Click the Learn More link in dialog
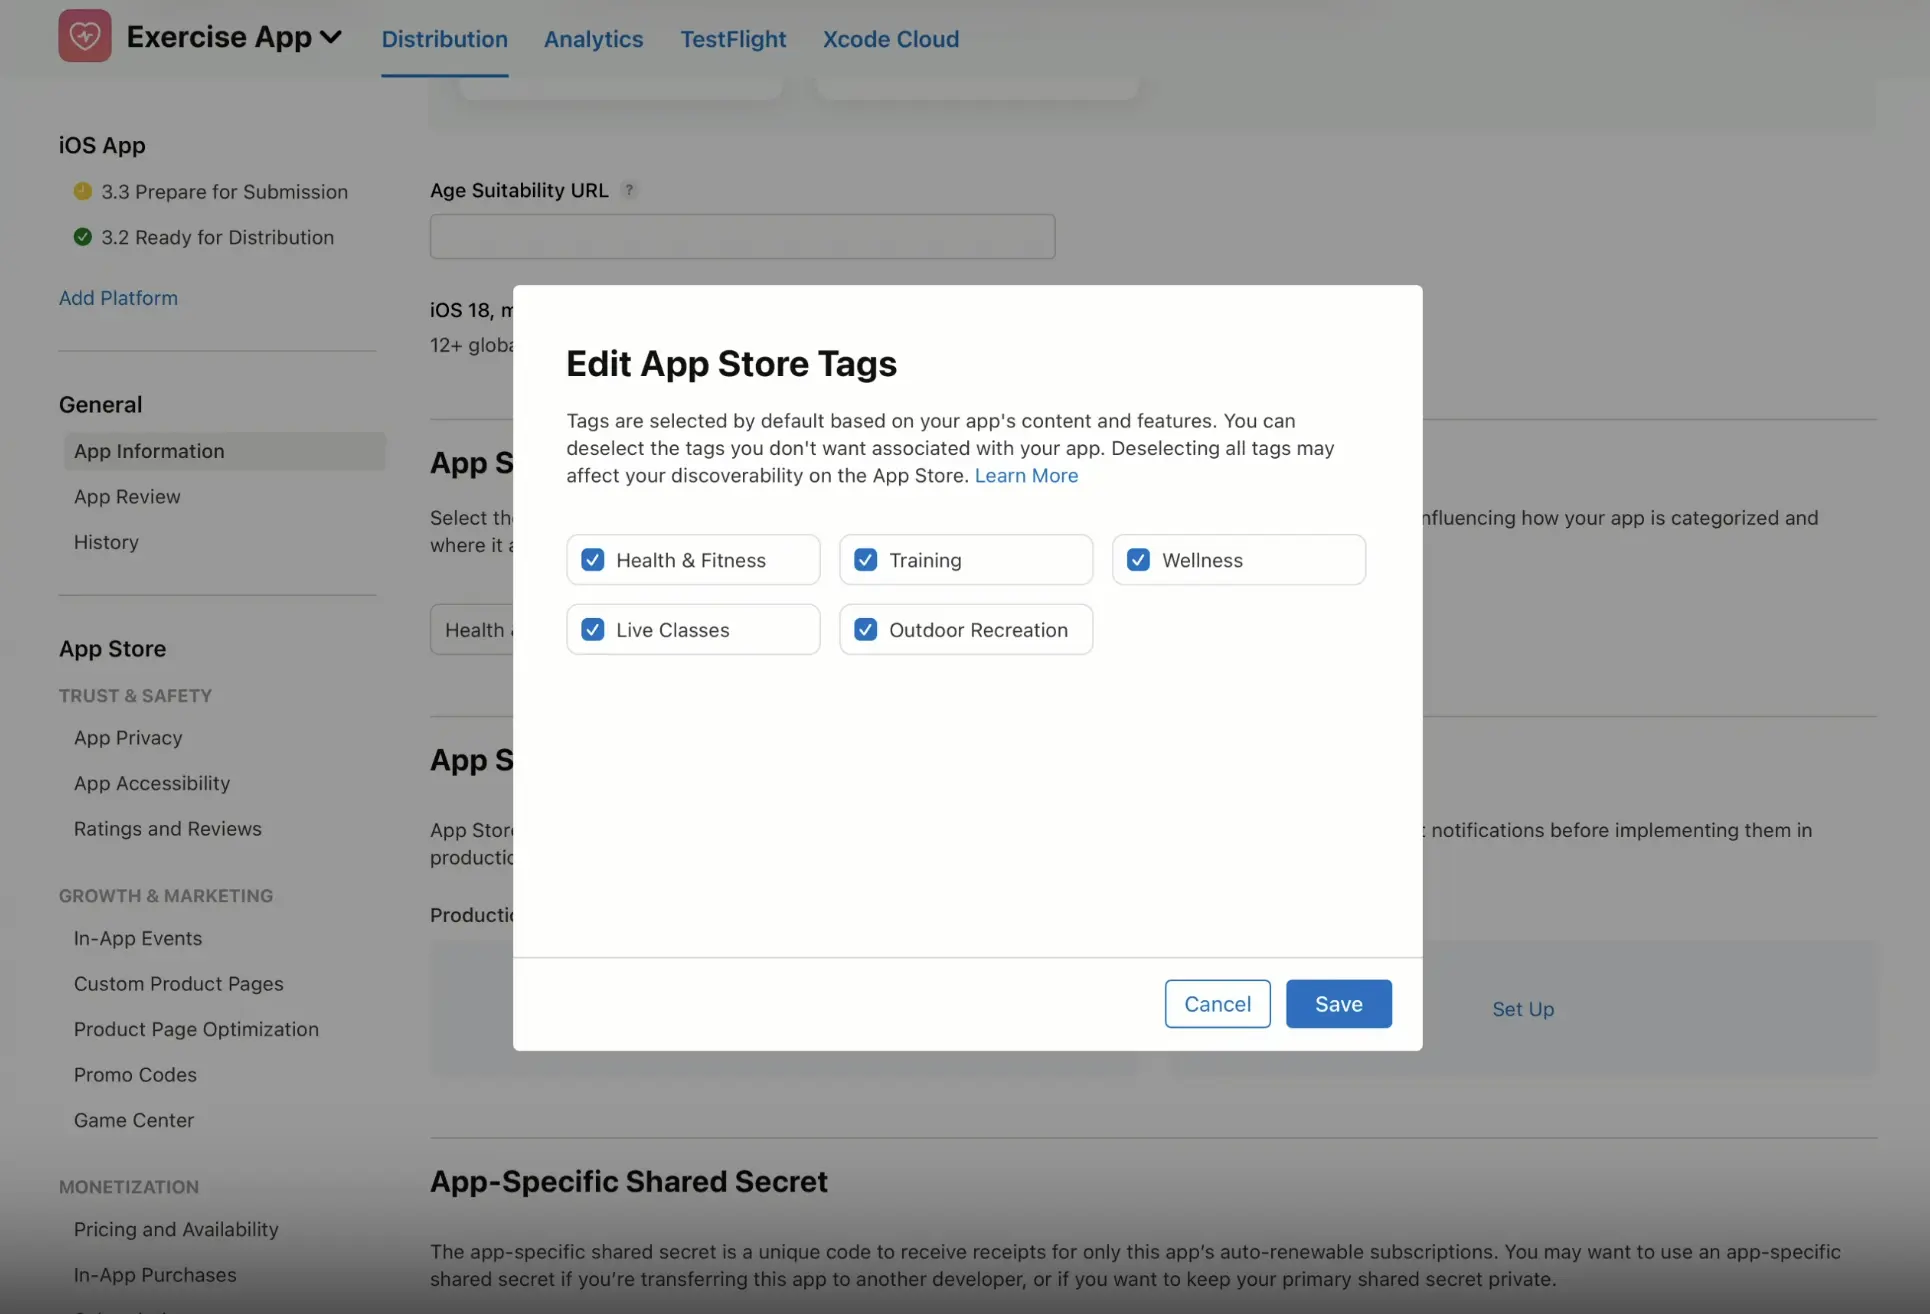The height and width of the screenshot is (1314, 1930). (x=1026, y=476)
